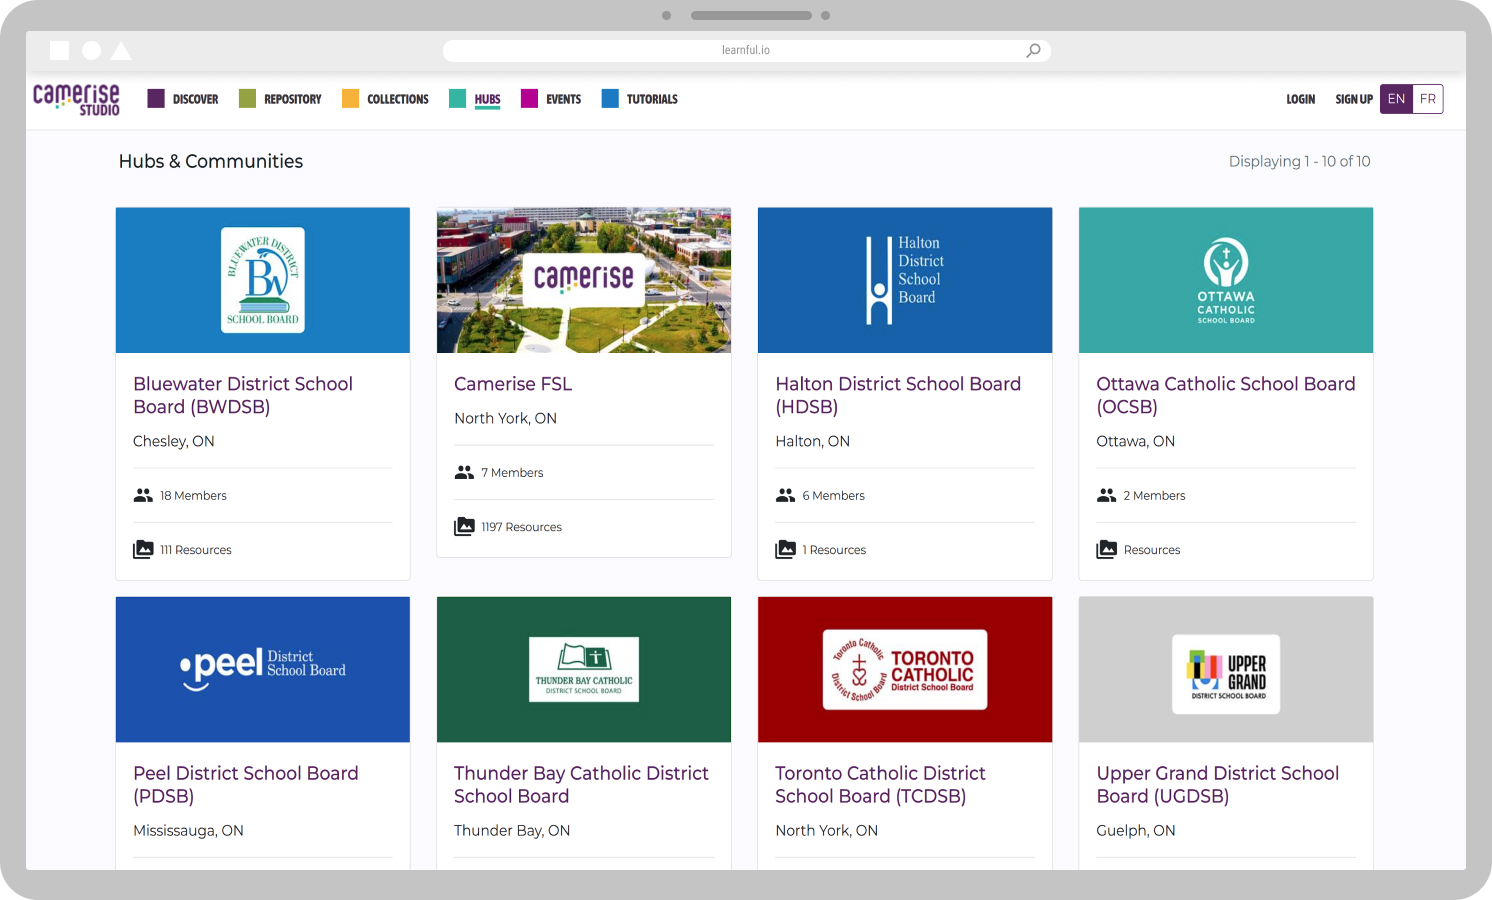
Task: Click the teal Hubs square icon
Action: tap(457, 98)
